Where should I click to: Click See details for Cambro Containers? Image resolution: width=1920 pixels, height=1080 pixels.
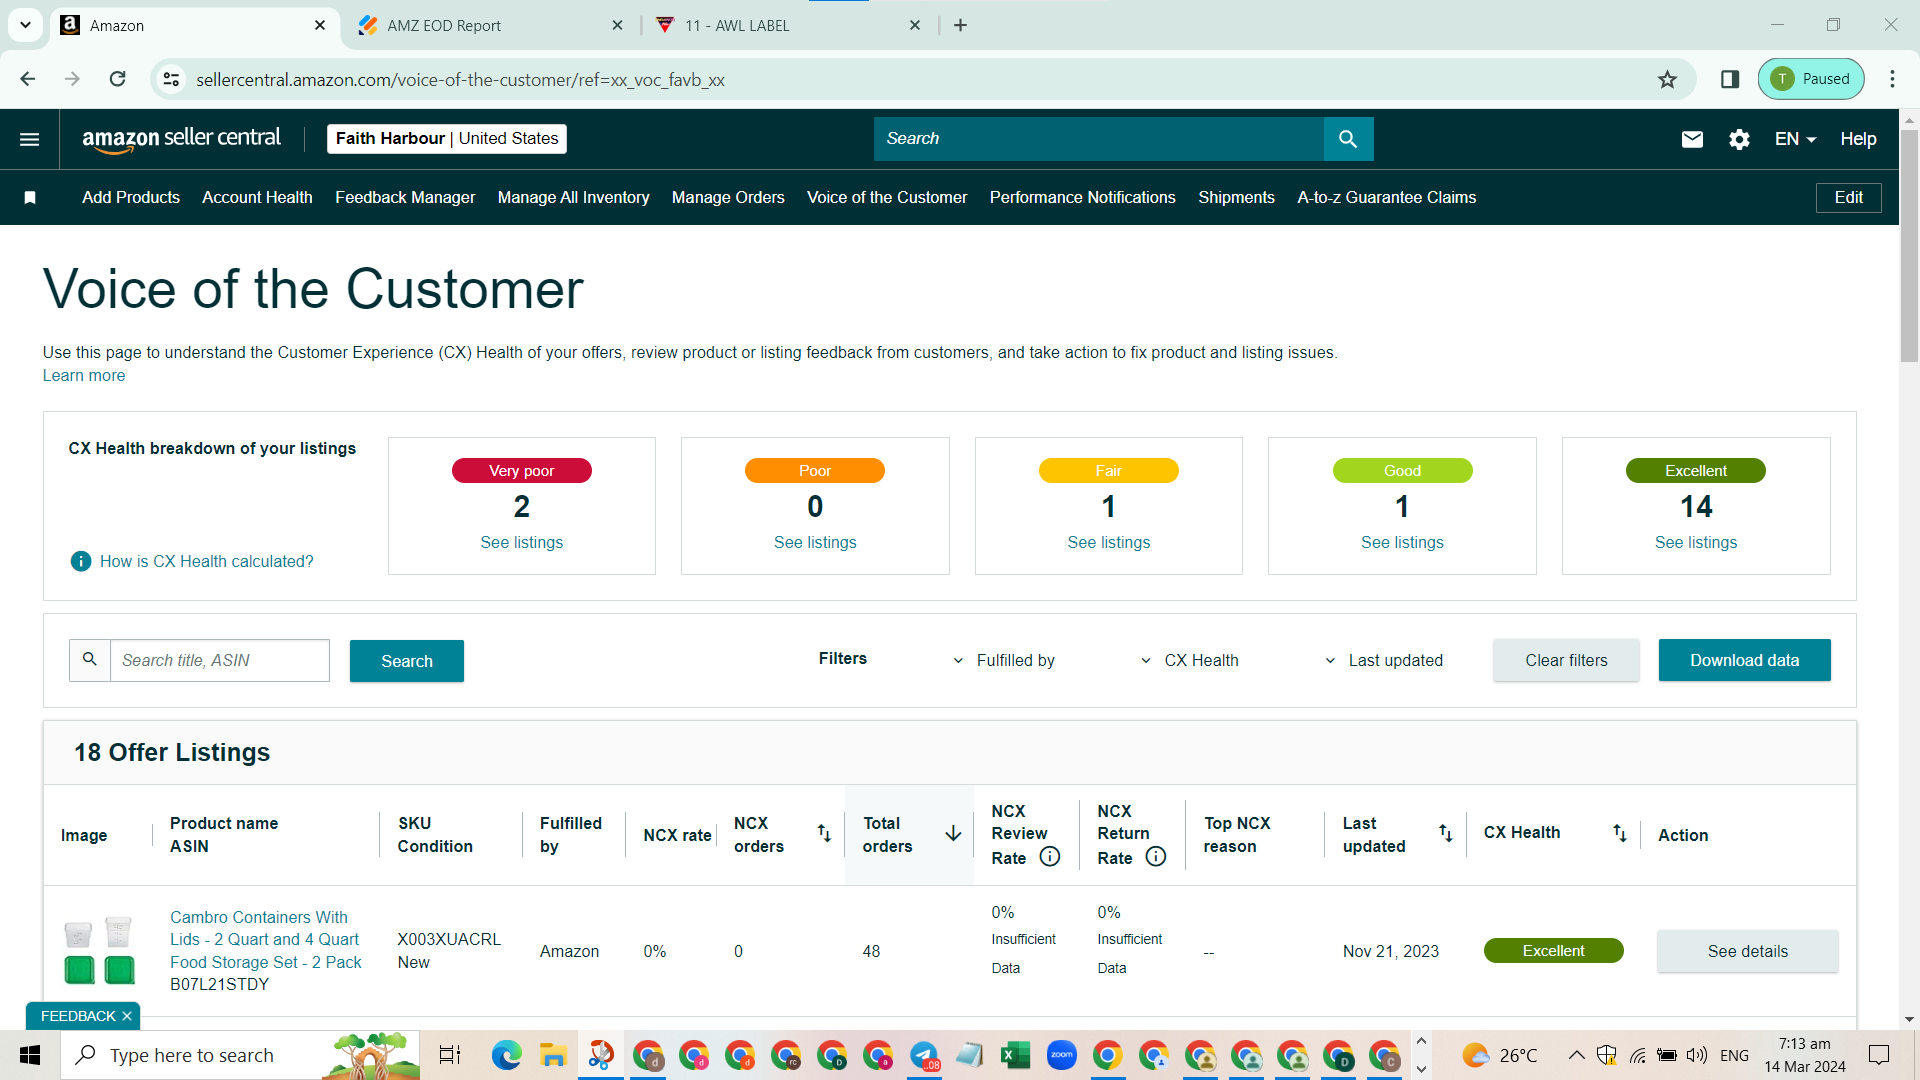1748,951
